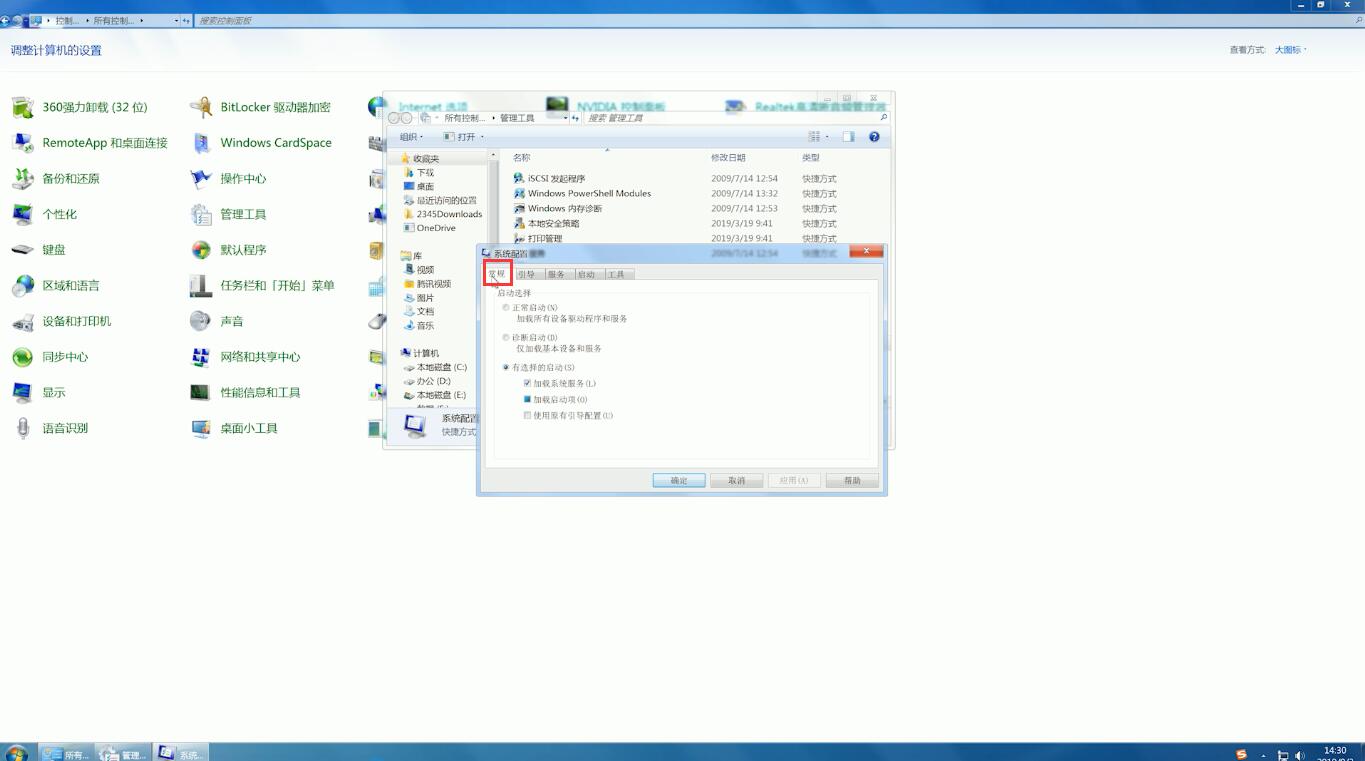Screen dimensions: 1365x761
Task: Open 设备和打印机
Action: [62, 321]
